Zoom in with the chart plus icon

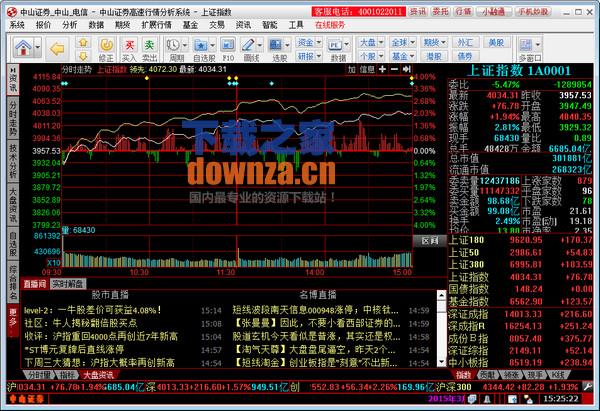[382, 69]
